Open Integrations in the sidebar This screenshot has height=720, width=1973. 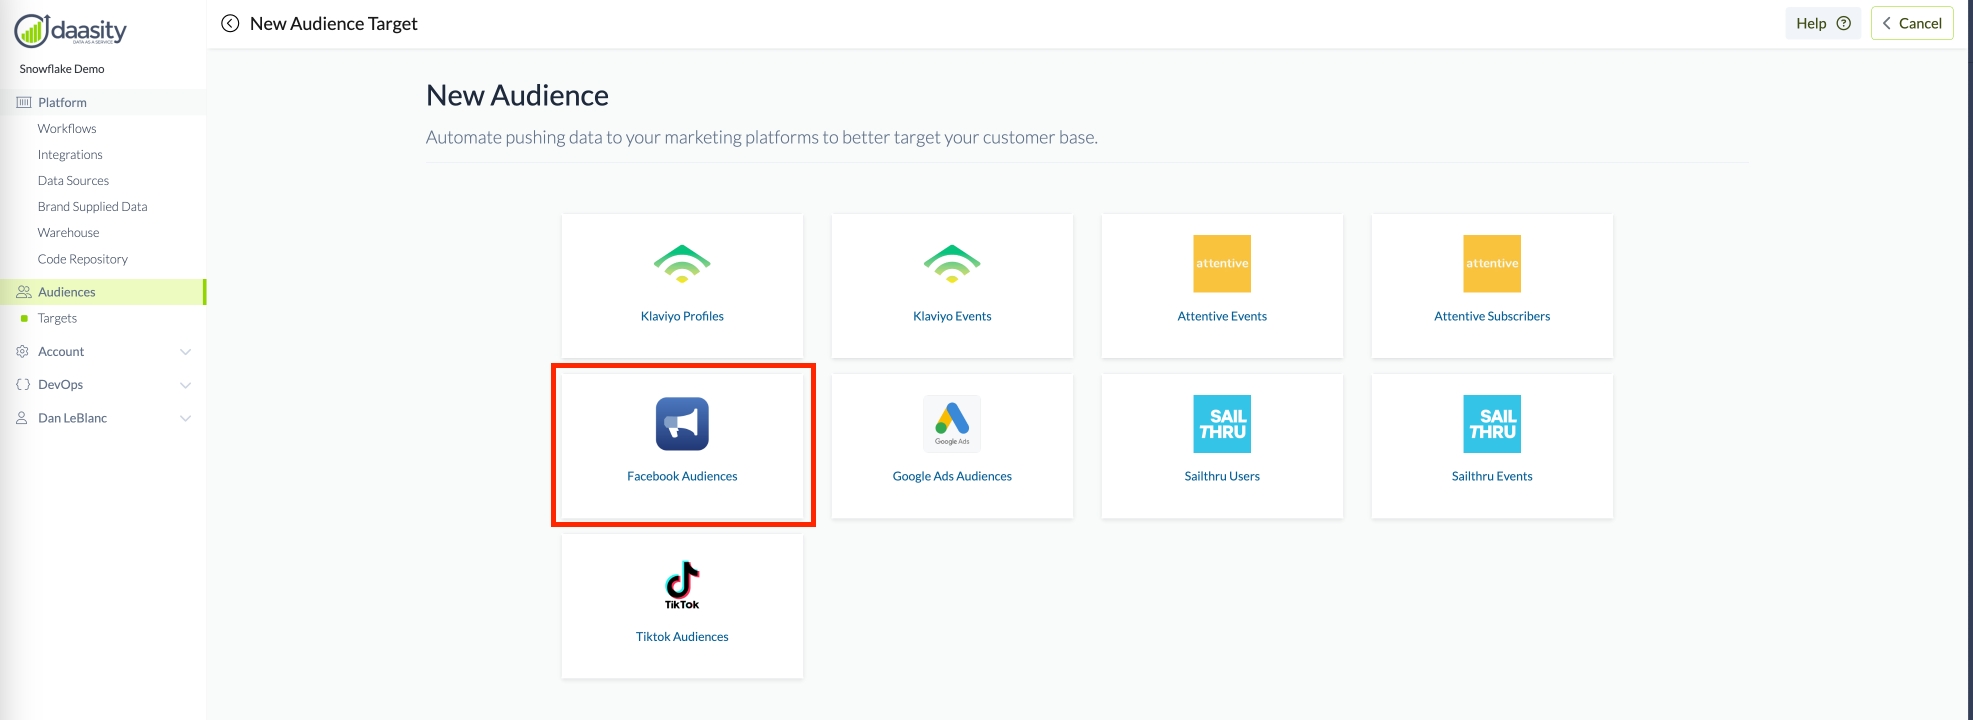[70, 154]
